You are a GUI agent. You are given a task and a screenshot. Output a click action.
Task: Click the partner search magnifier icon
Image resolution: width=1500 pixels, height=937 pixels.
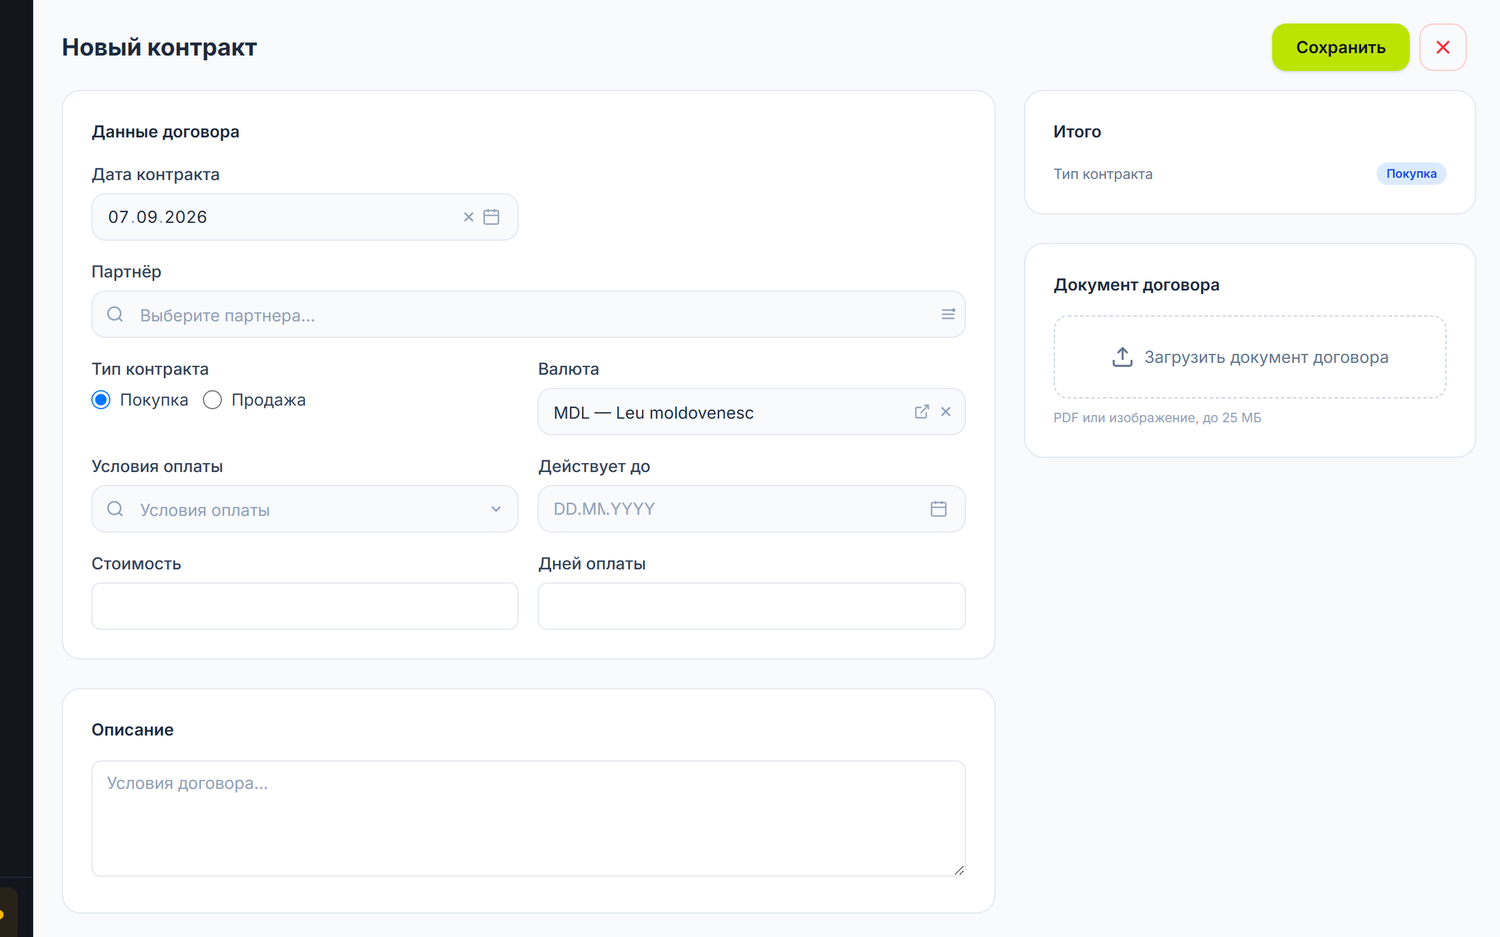(x=115, y=314)
